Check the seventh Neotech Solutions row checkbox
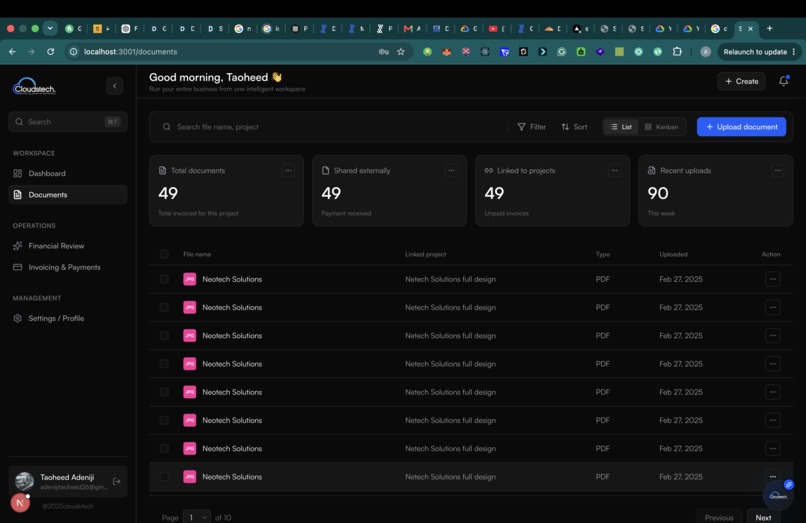Viewport: 806px width, 523px height. (164, 449)
